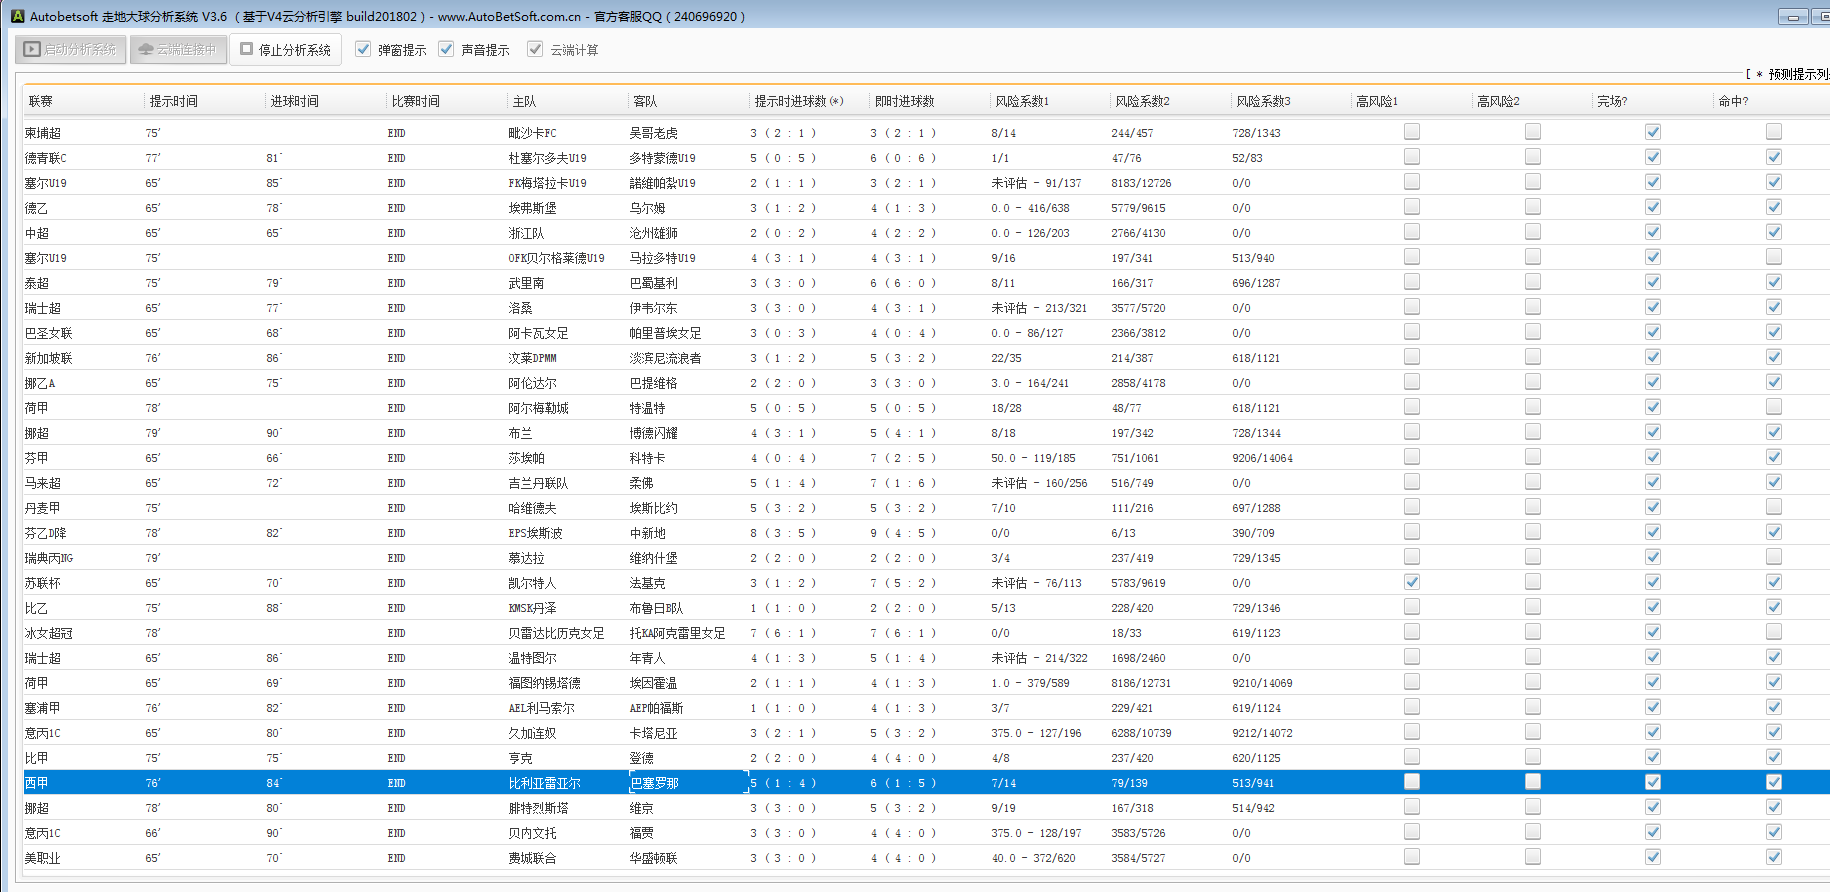Viewport: 1830px width, 892px height.
Task: Click the 命中? column header
Action: pos(1733,101)
